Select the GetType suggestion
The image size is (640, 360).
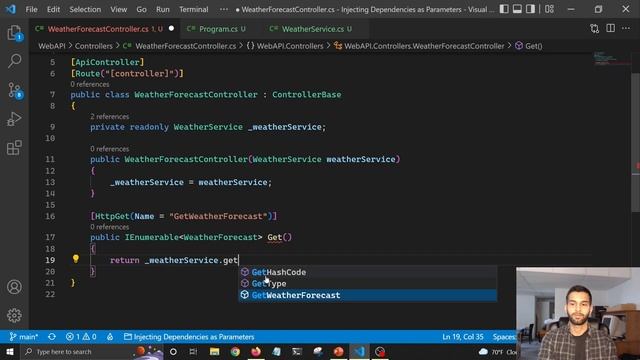pos(367,284)
